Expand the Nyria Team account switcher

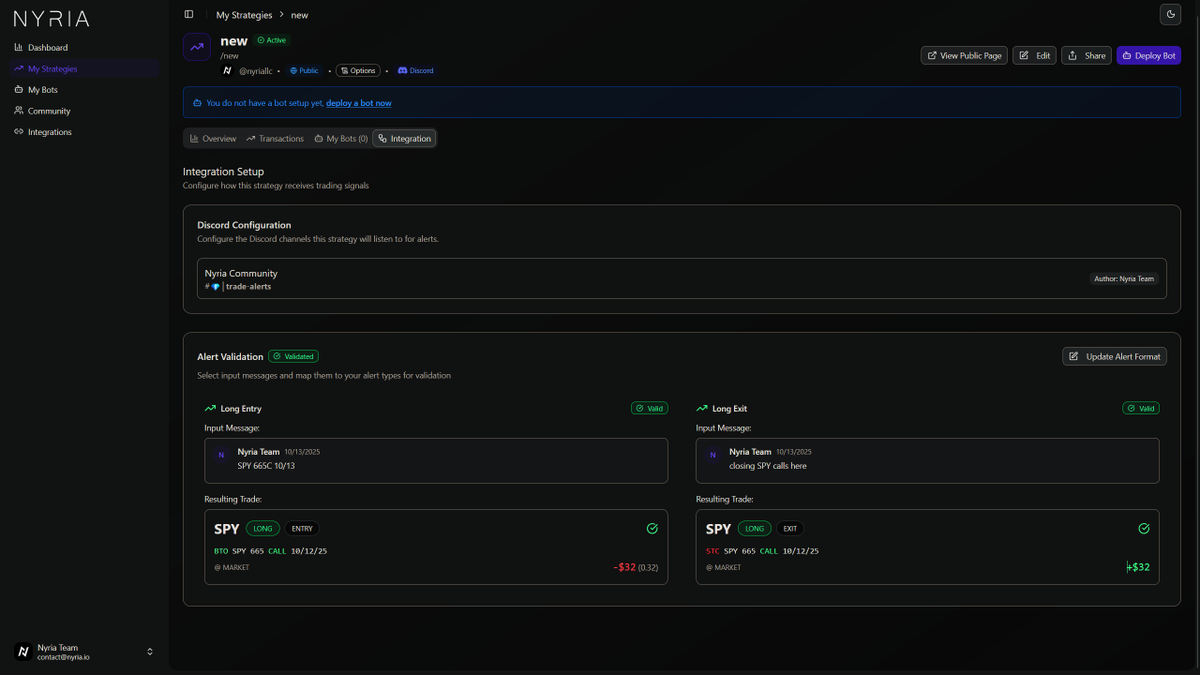click(84, 652)
